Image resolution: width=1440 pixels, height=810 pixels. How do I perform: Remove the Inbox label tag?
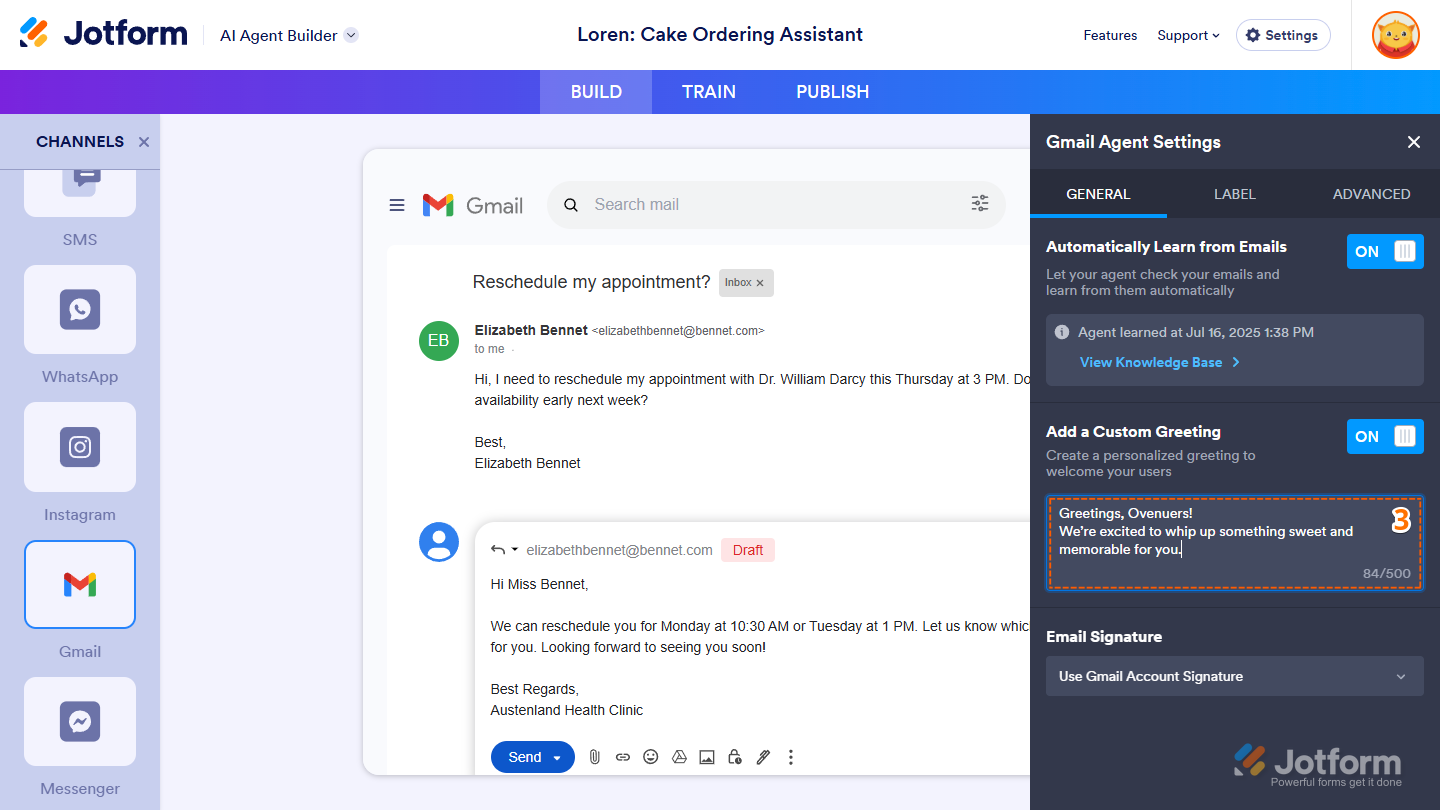pos(760,283)
